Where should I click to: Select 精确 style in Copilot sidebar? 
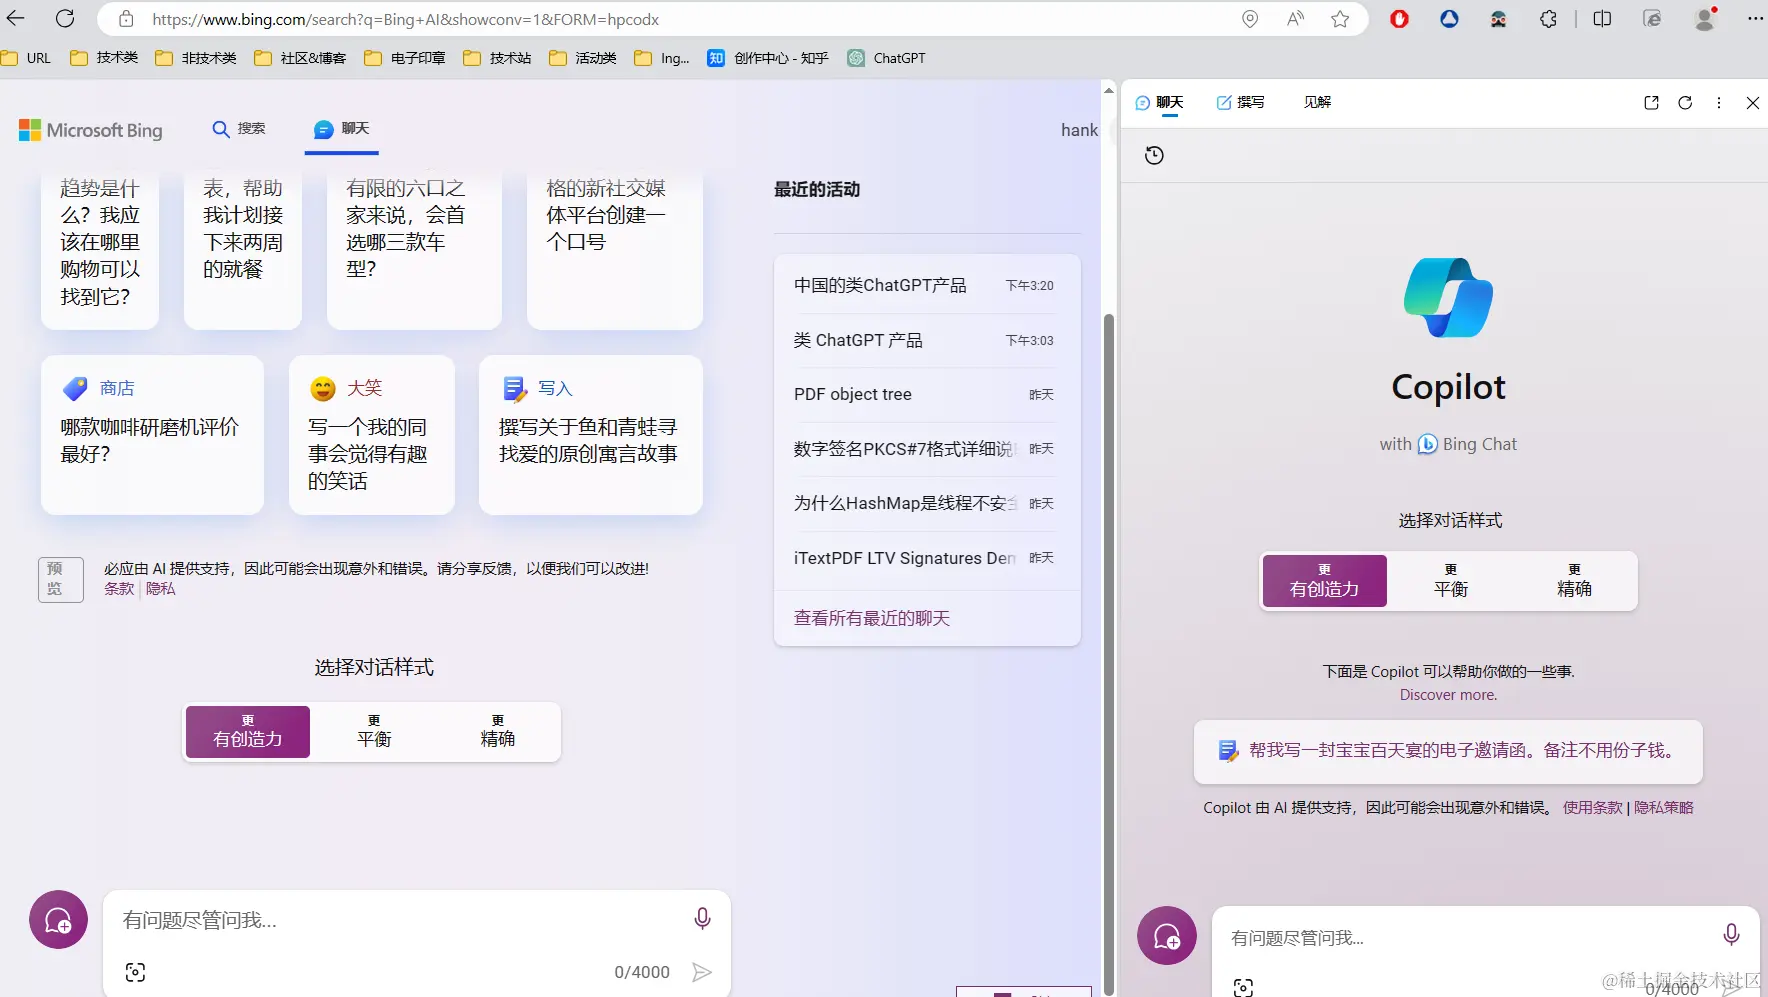[1575, 581]
